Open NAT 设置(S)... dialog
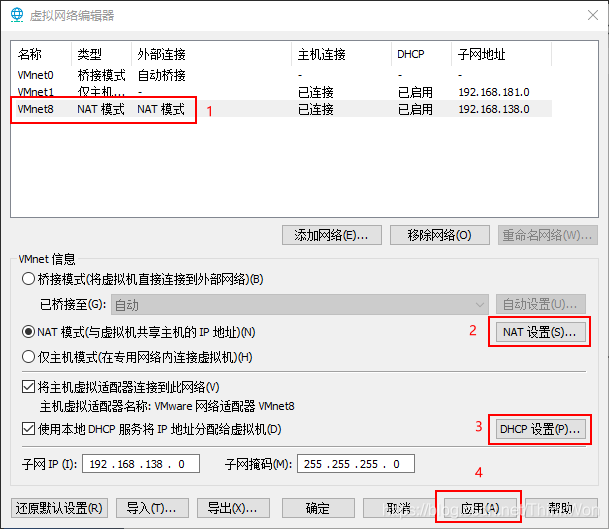Image resolution: width=609 pixels, height=529 pixels. coord(541,332)
